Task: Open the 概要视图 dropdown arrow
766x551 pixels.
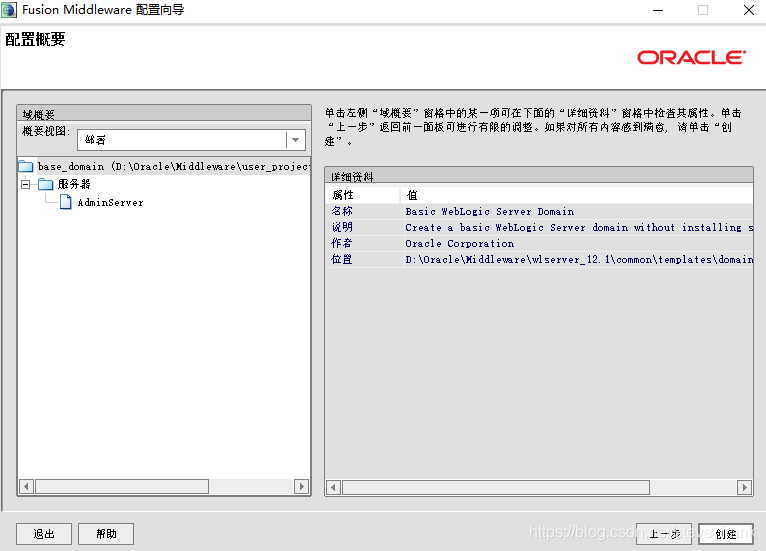Action: click(296, 140)
